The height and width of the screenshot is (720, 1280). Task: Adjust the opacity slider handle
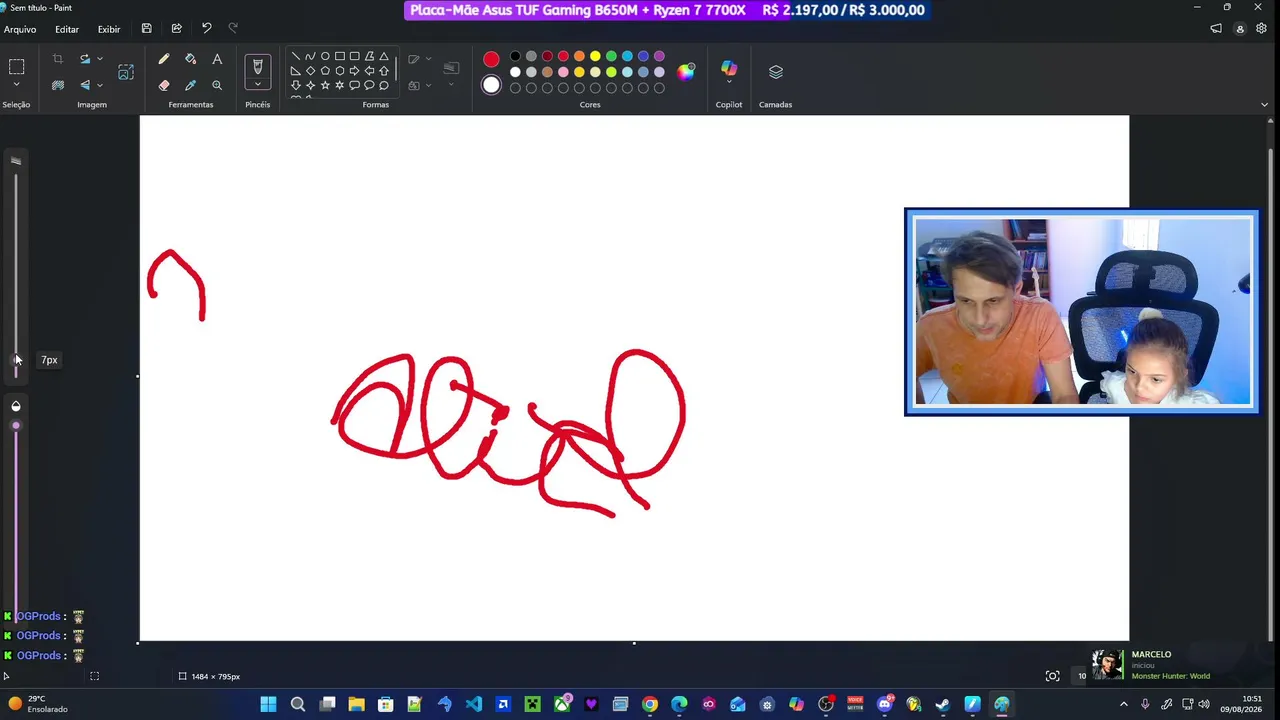click(15, 426)
